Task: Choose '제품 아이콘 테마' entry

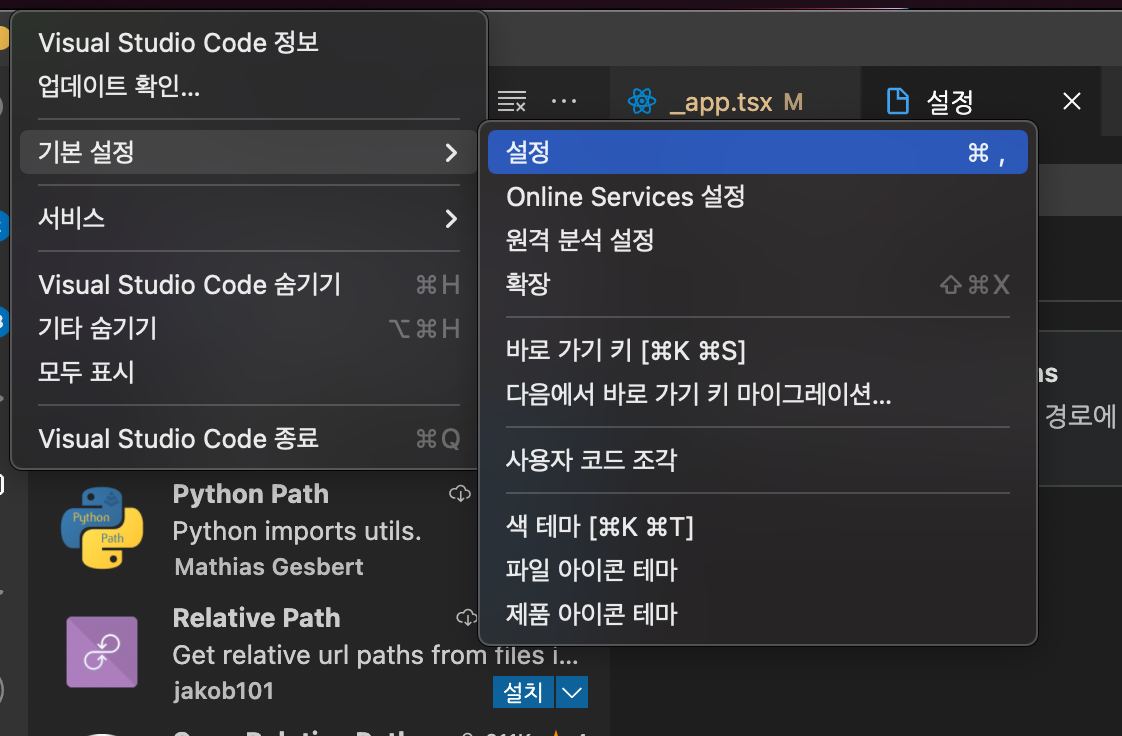Action: 758,614
